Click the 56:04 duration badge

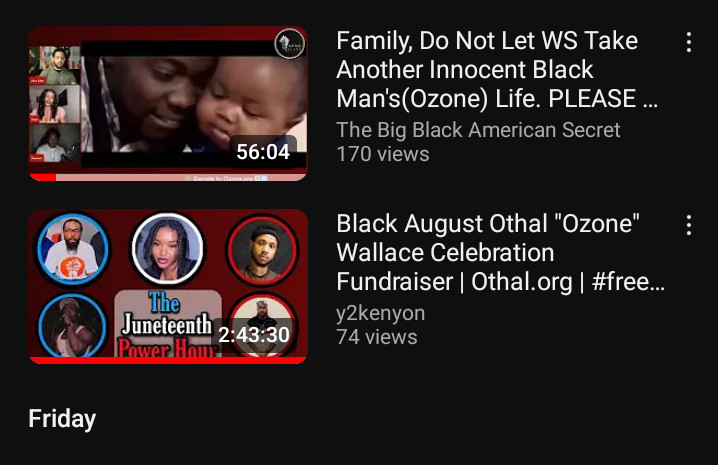[x=263, y=152]
